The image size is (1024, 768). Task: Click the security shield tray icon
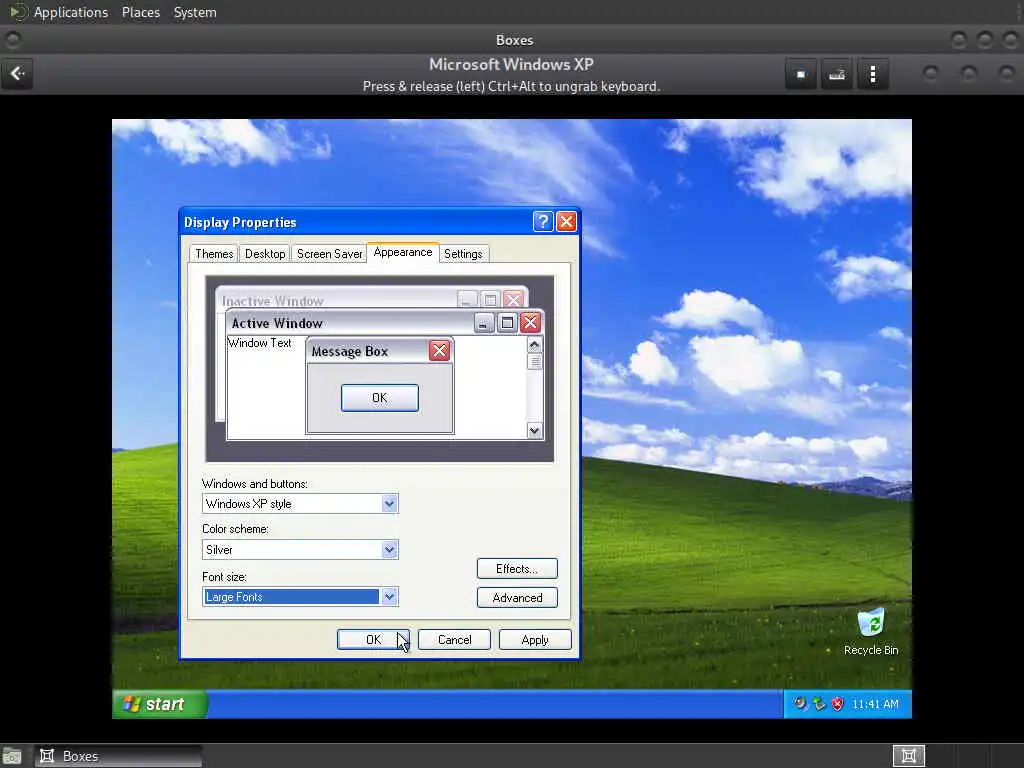(x=838, y=704)
